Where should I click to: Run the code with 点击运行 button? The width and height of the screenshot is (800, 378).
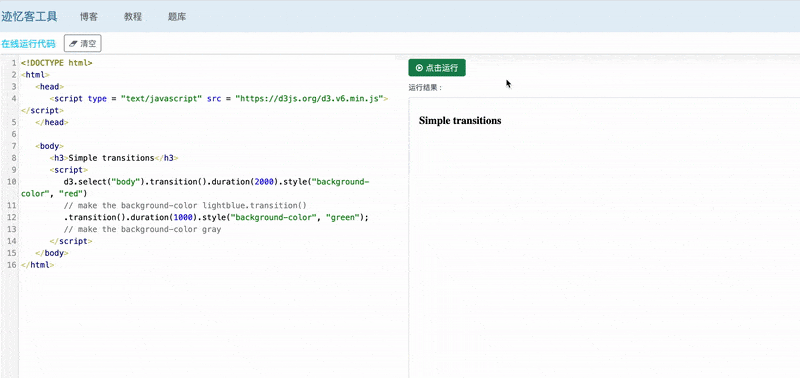click(437, 68)
